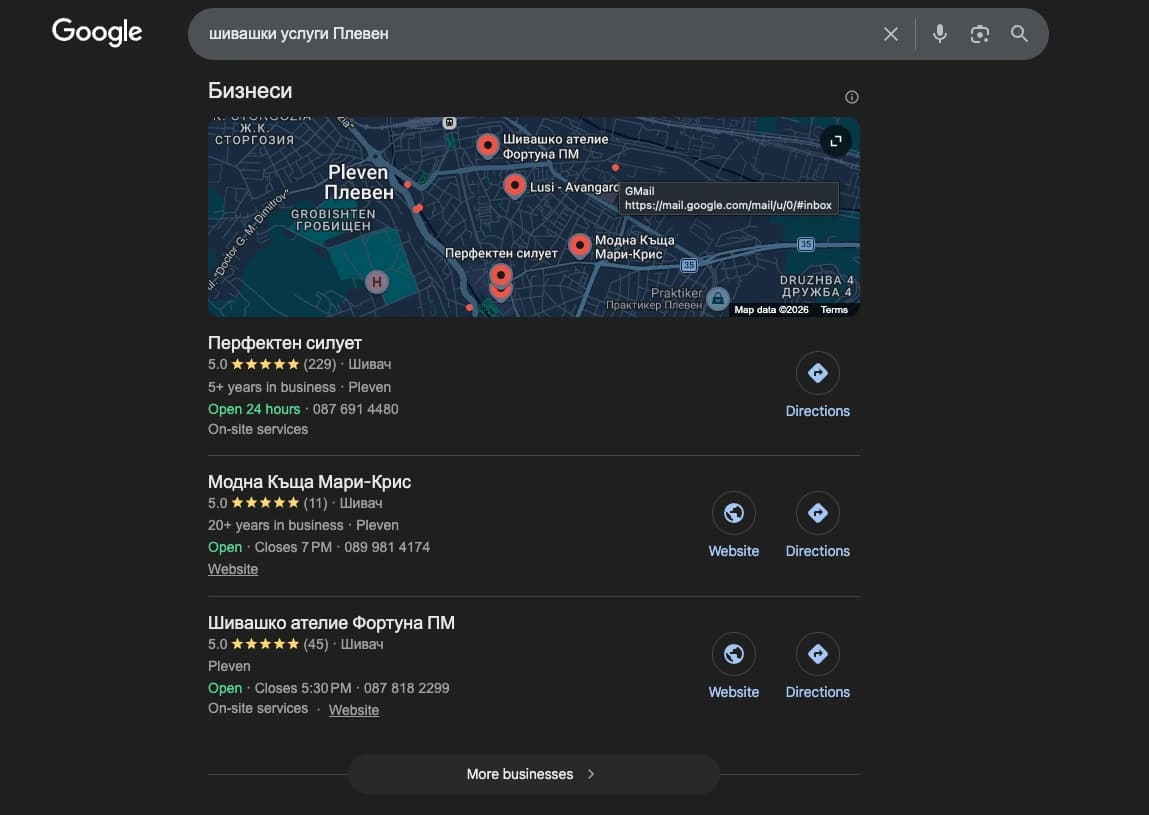This screenshot has width=1149, height=815.
Task: Expand the map to fullscreen view
Action: (x=835, y=141)
